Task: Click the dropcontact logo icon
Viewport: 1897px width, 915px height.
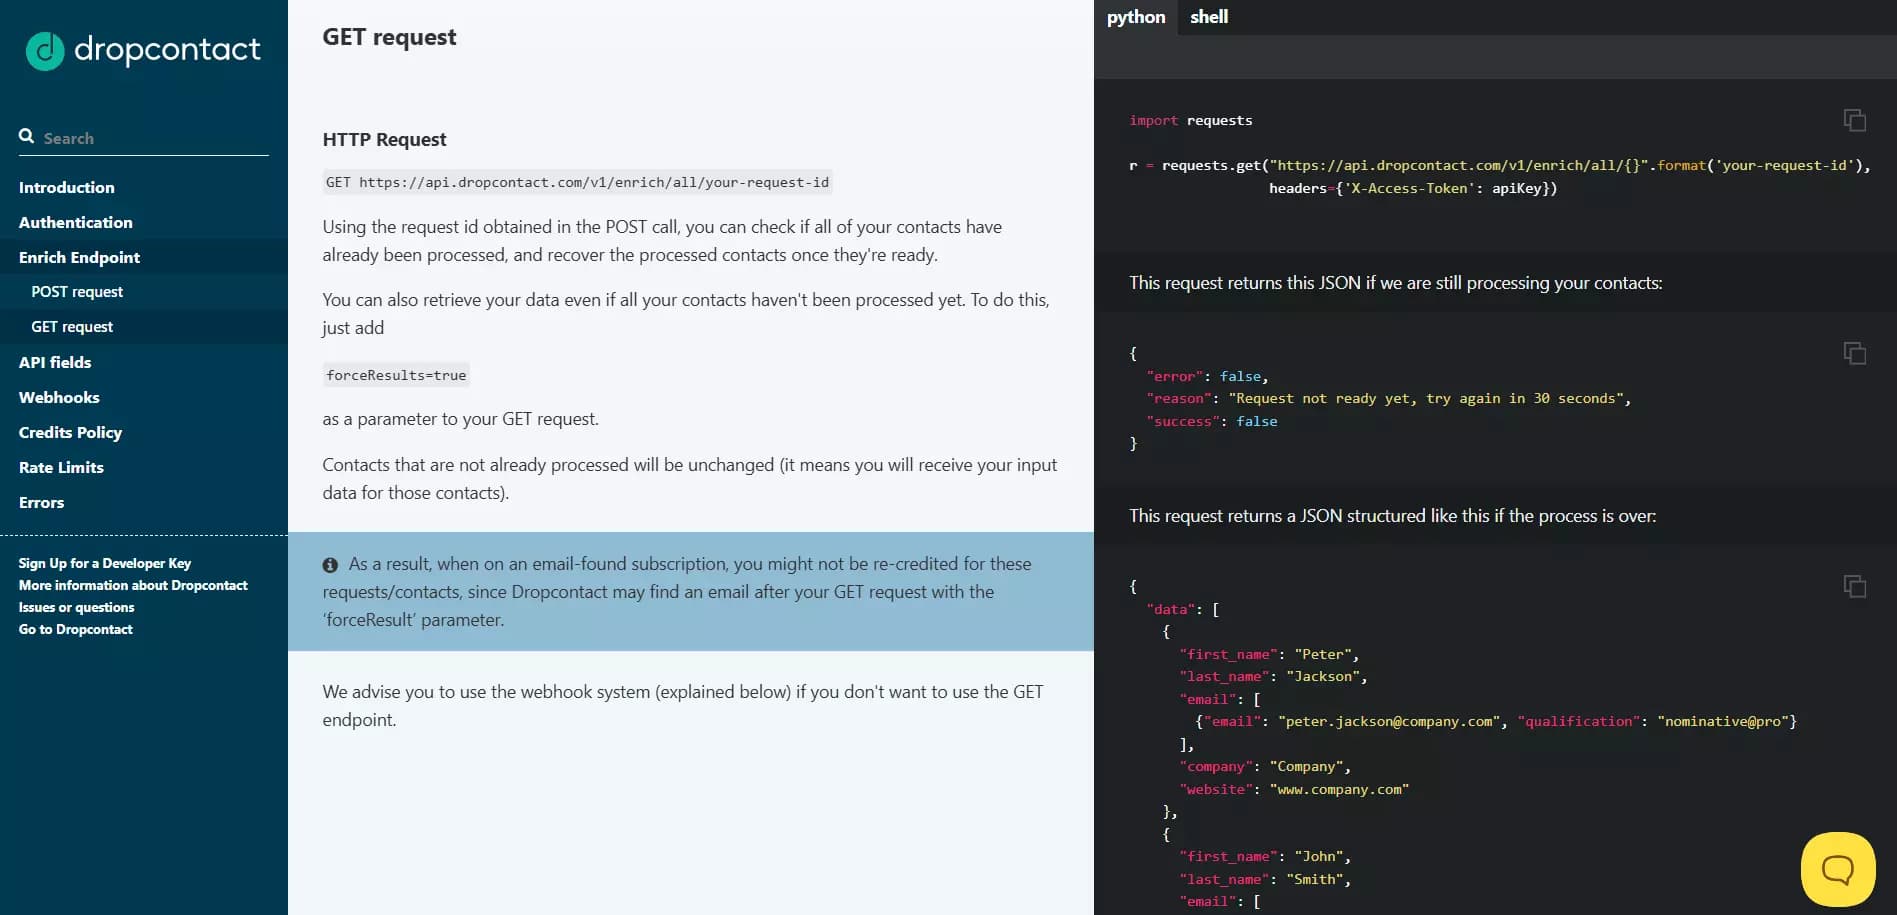Action: (45, 51)
